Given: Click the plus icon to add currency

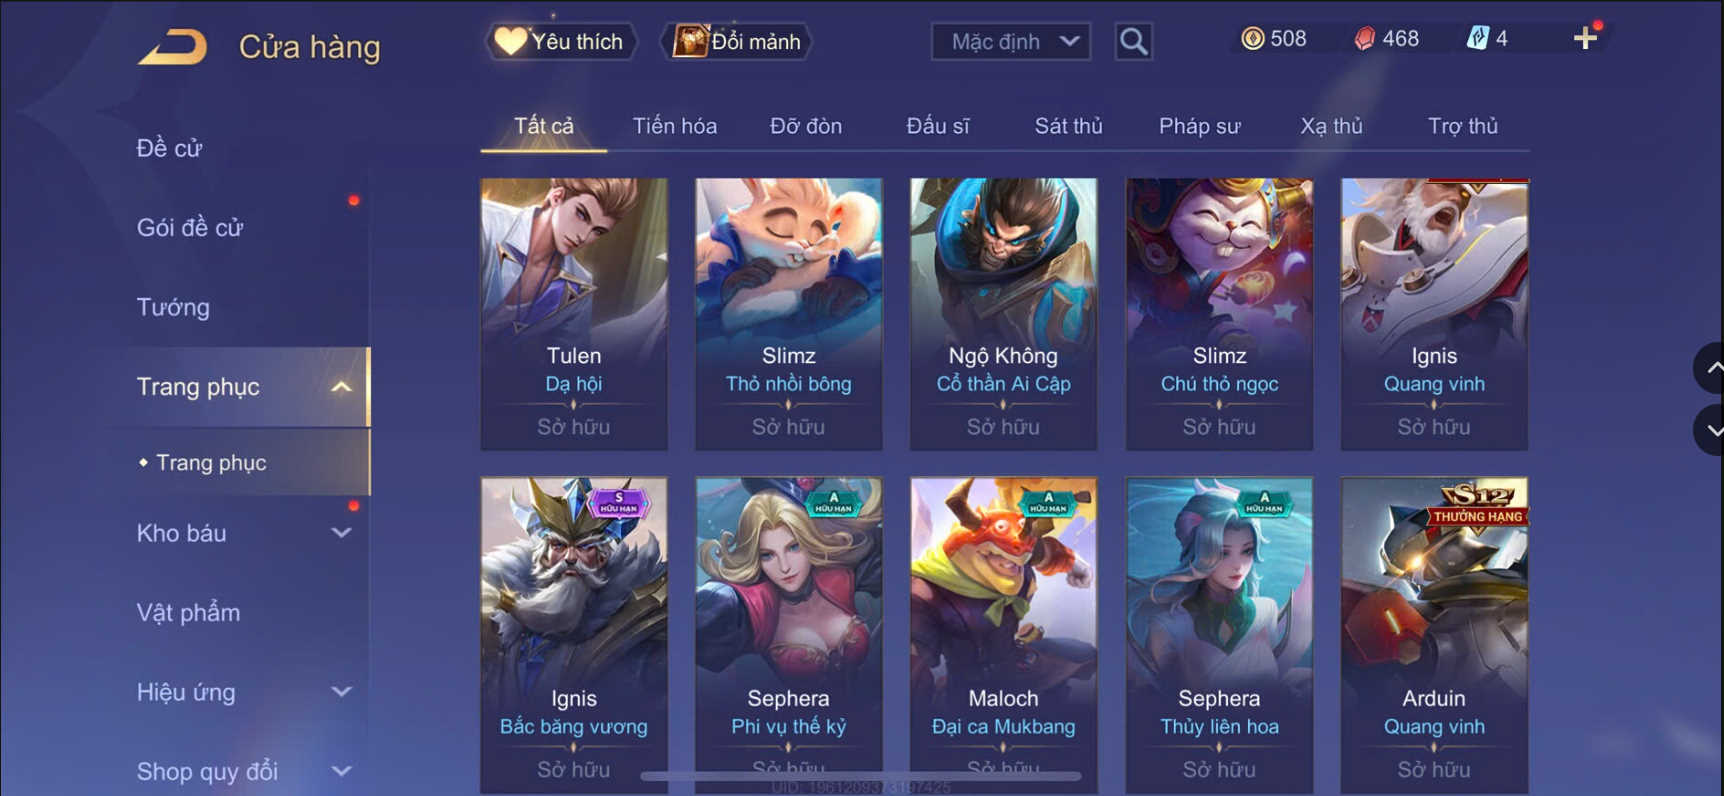Looking at the screenshot, I should pyautogui.click(x=1585, y=39).
